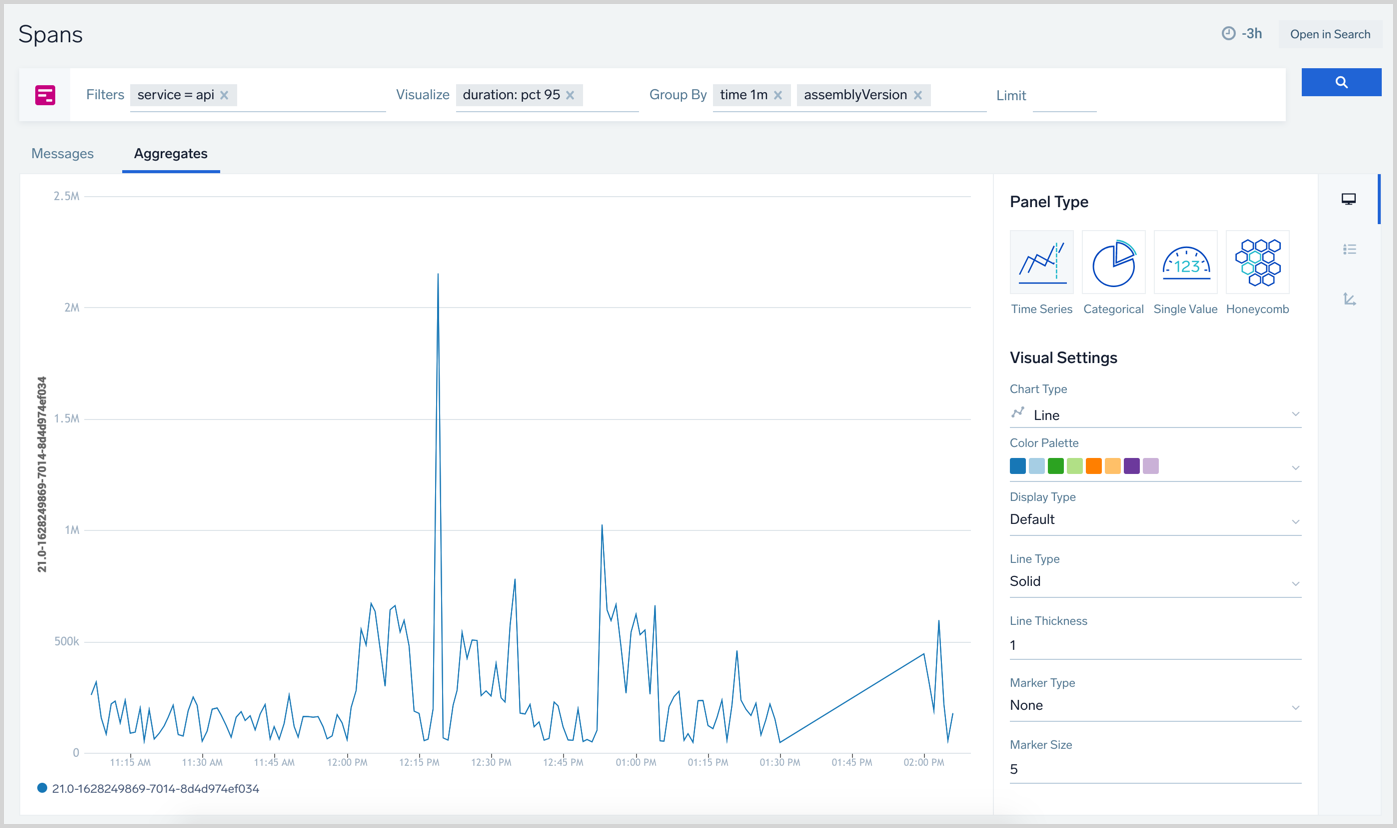This screenshot has width=1397, height=828.
Task: Open the Color Palette dropdown
Action: pyautogui.click(x=1155, y=467)
